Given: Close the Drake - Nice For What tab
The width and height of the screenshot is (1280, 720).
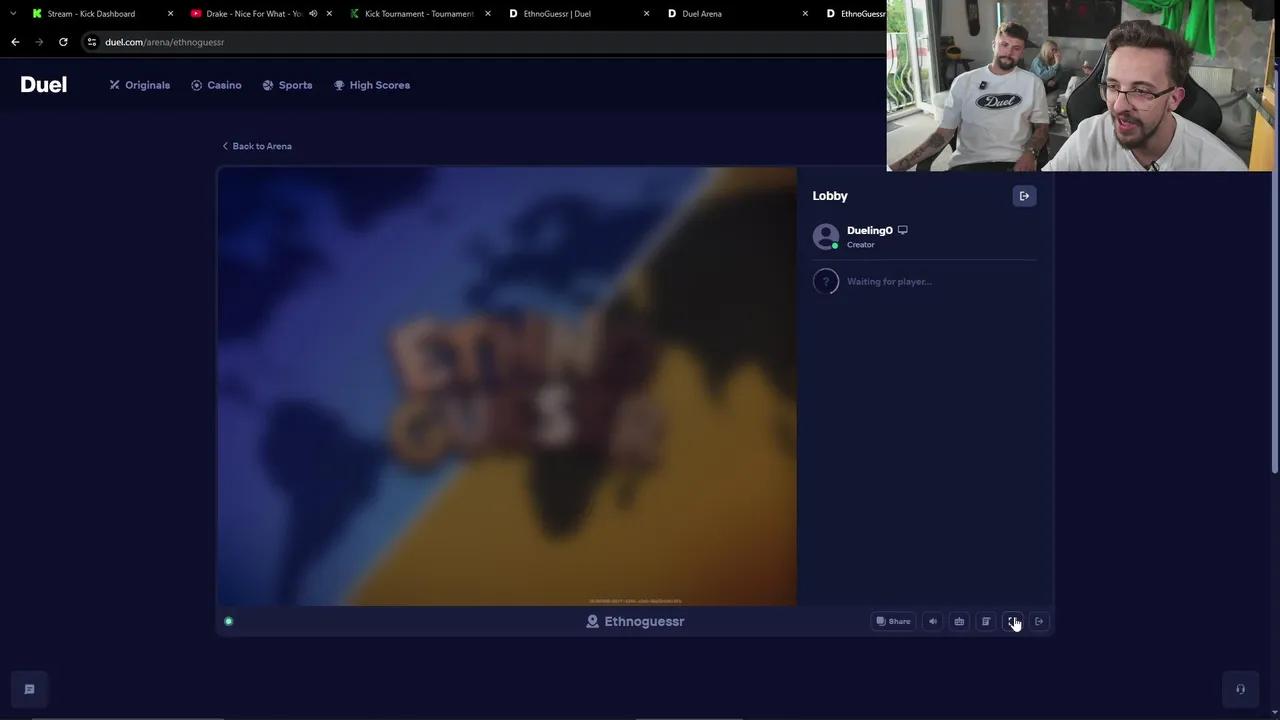Looking at the screenshot, I should (329, 14).
